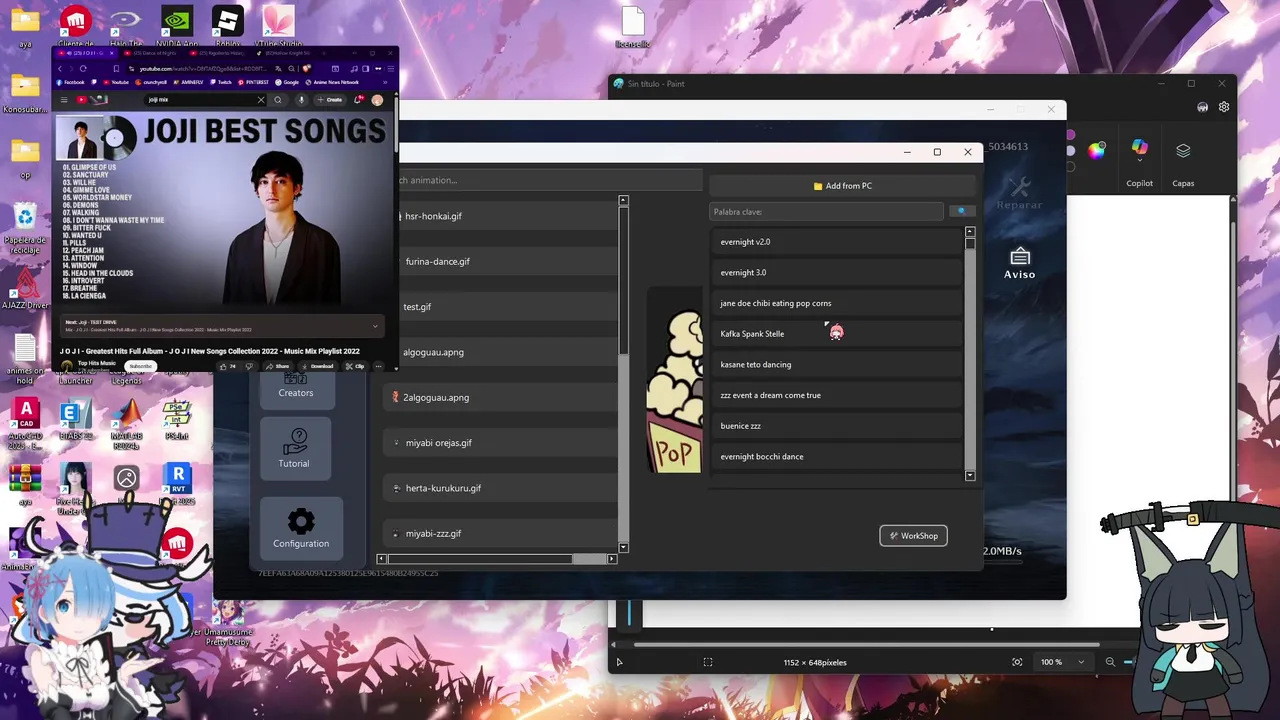Screen dimensions: 1280x720
Task: Click the Paint horizontal scrollbar
Action: (x=866, y=644)
